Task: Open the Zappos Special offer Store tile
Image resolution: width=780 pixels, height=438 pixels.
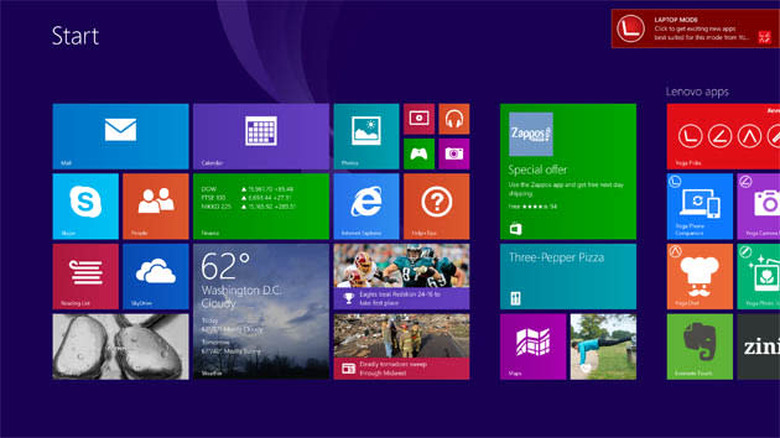Action: tap(568, 171)
